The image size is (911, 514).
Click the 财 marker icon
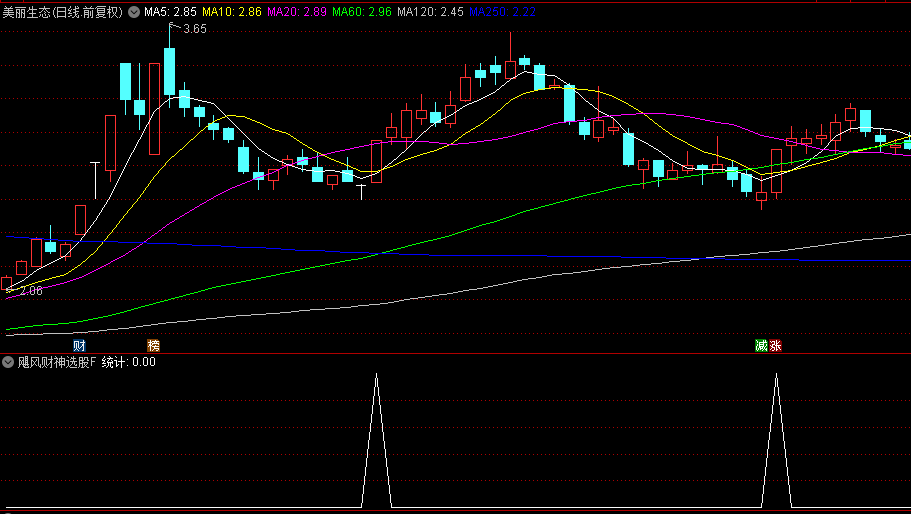click(x=80, y=346)
